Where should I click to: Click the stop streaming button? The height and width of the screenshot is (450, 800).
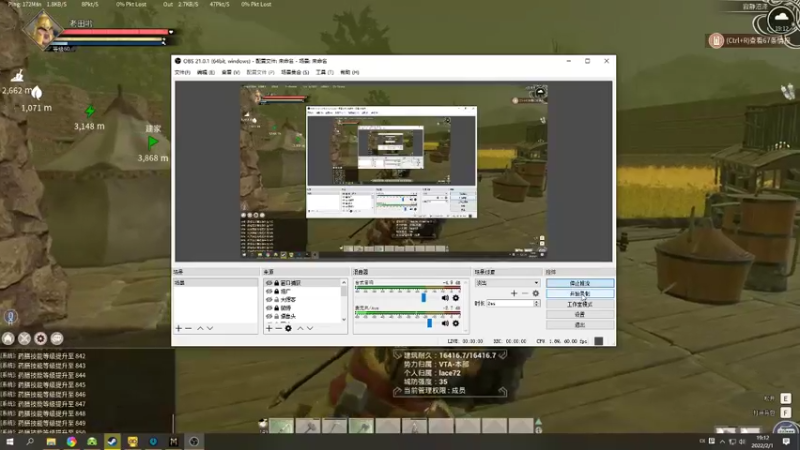point(580,283)
